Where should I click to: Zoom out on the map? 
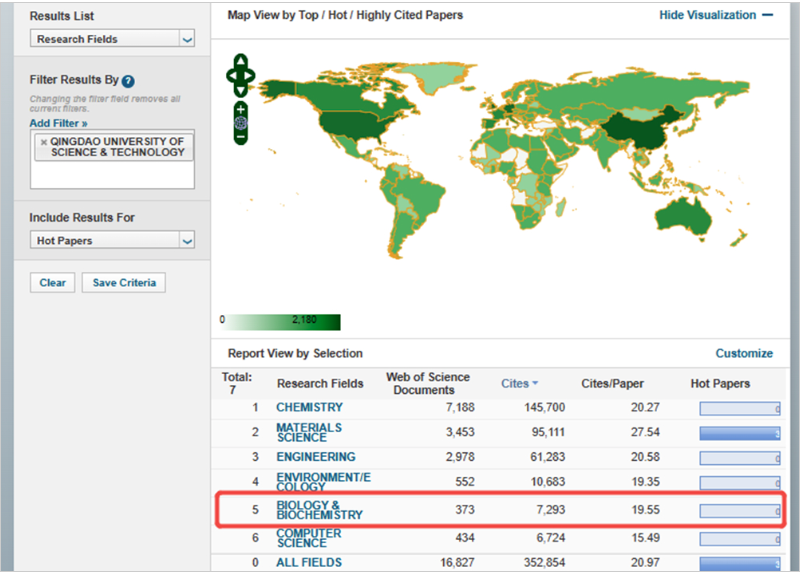click(x=241, y=136)
